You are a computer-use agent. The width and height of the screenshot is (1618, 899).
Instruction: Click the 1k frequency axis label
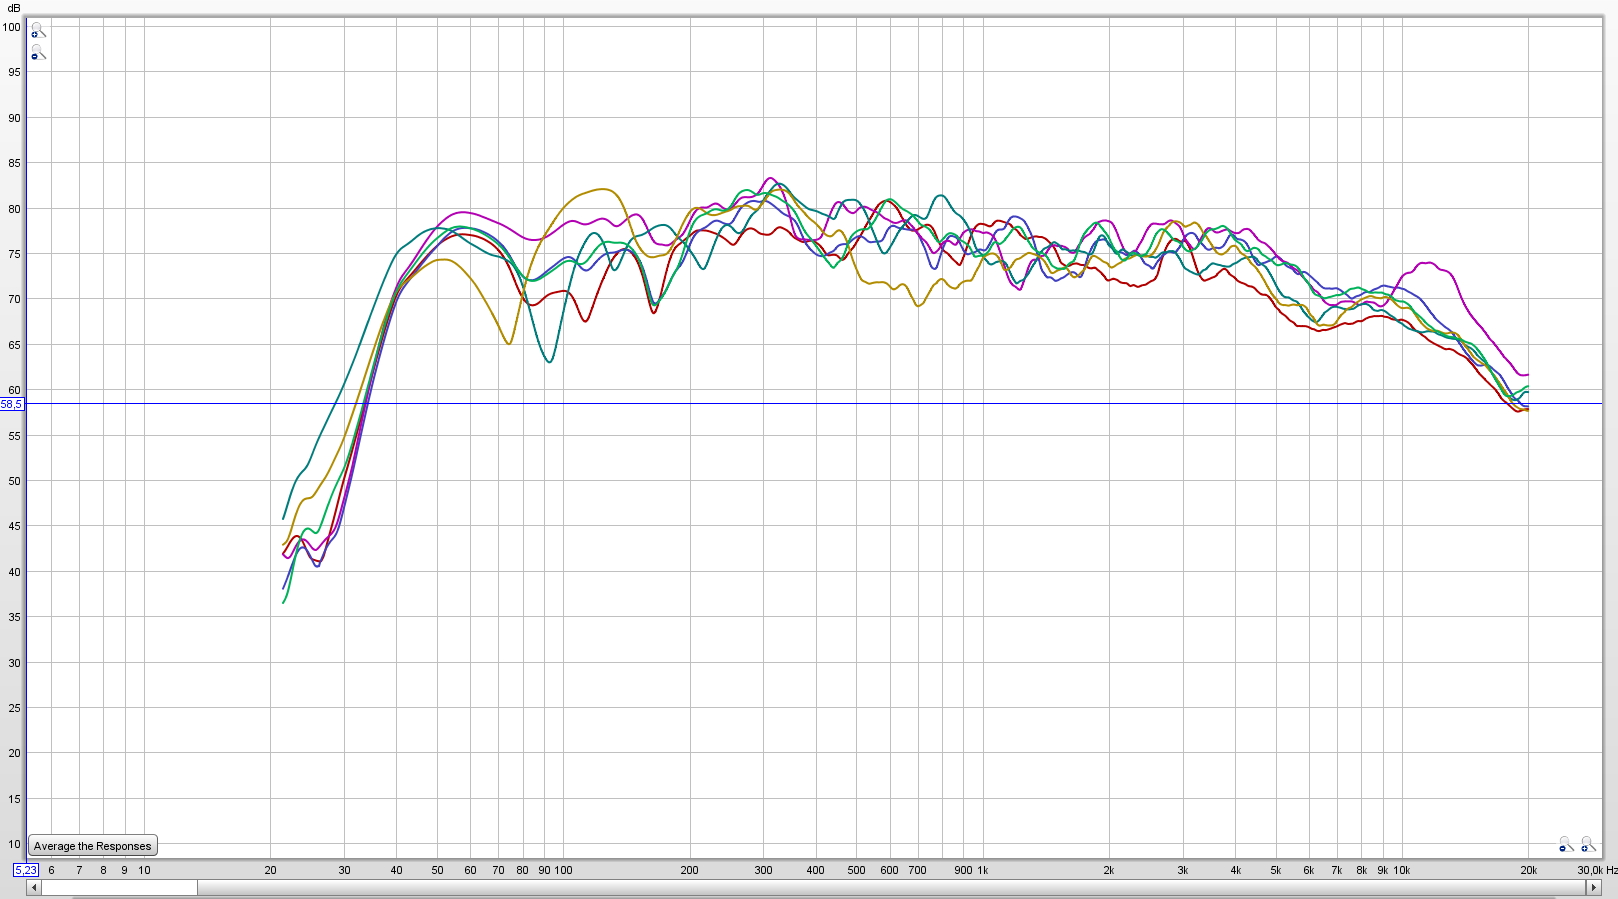(x=983, y=870)
